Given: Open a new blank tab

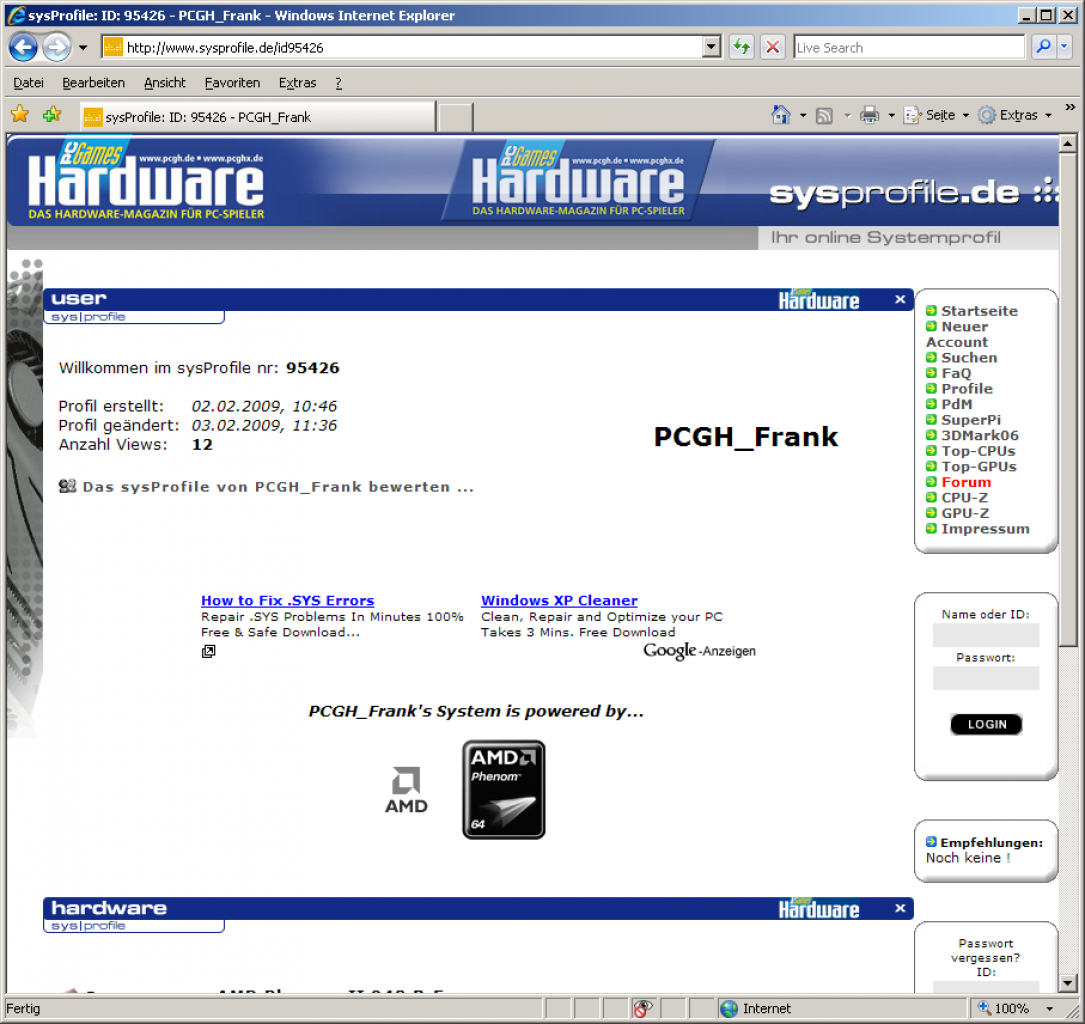Looking at the screenshot, I should tap(455, 117).
